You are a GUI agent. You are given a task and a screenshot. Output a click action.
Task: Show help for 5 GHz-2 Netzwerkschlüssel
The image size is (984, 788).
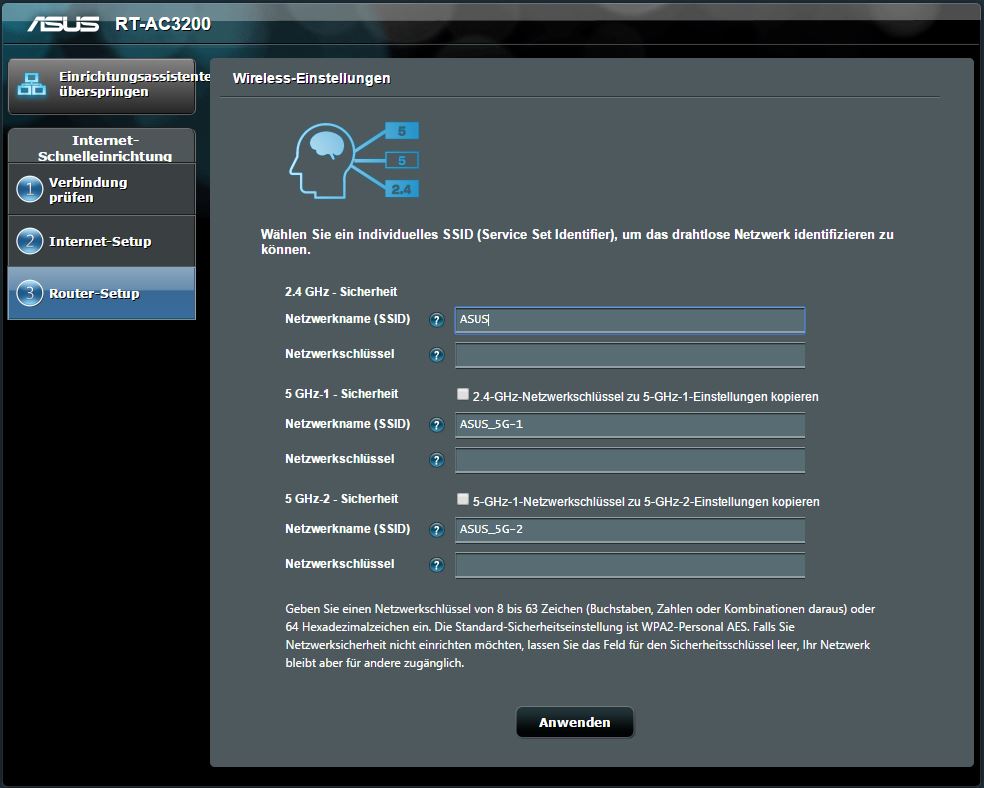tap(436, 565)
